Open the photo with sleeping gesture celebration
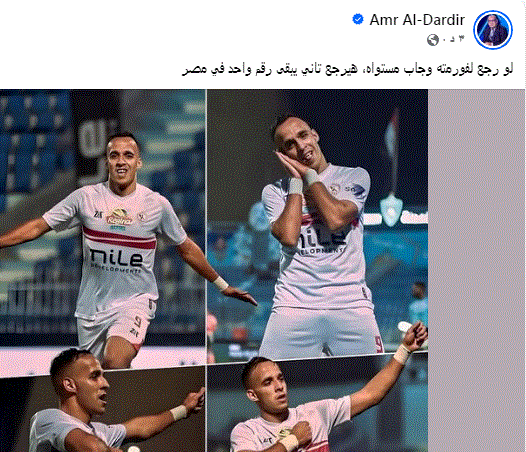The image size is (526, 452). (317, 223)
